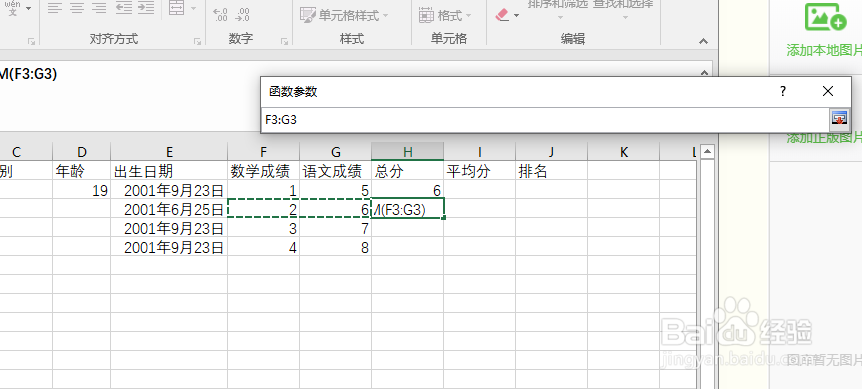862x389 pixels.
Task: Open the eraser Clear dropdown arrow
Action: coord(516,16)
